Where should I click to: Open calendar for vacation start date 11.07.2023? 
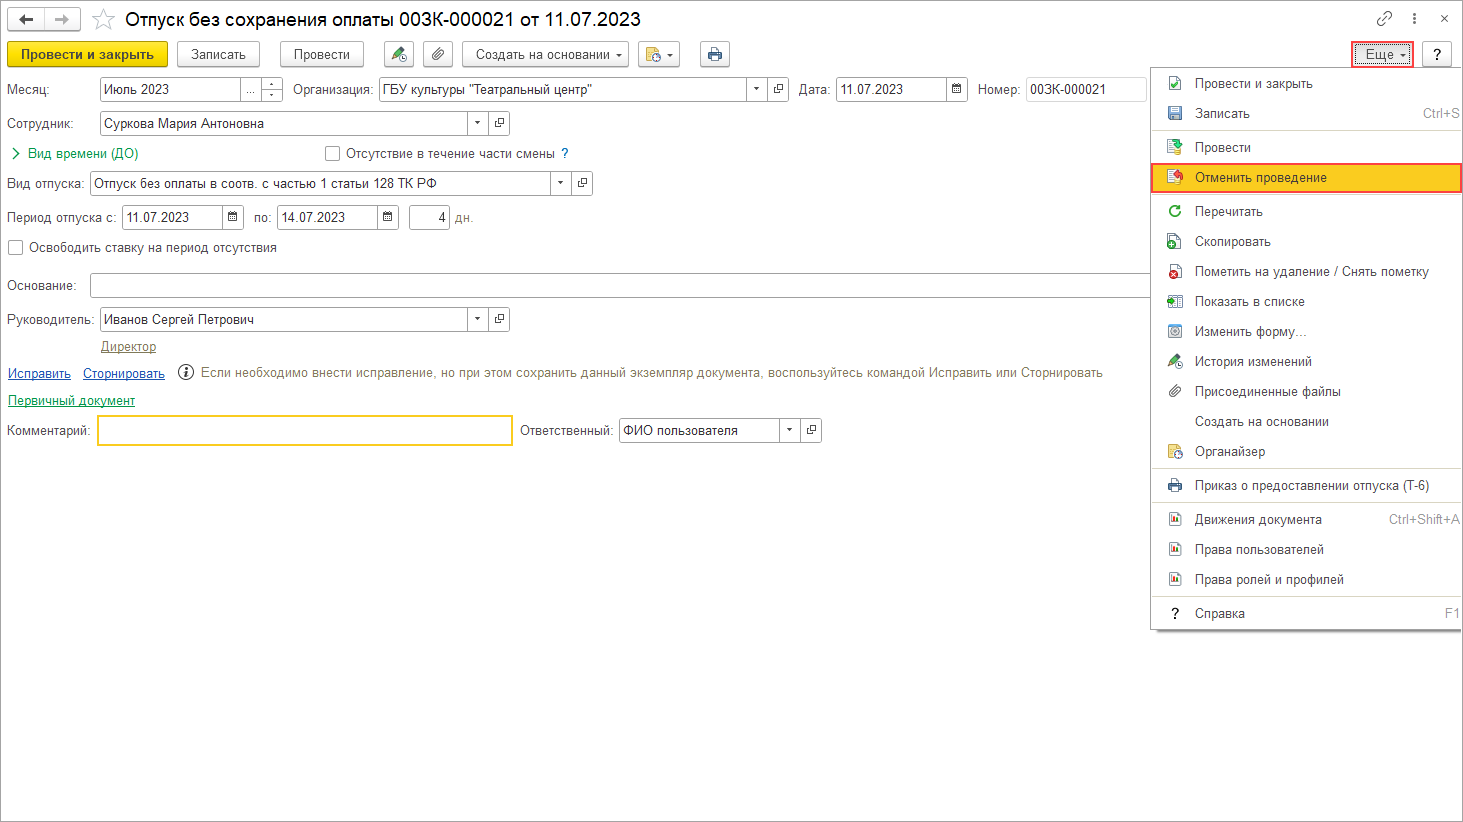[233, 217]
